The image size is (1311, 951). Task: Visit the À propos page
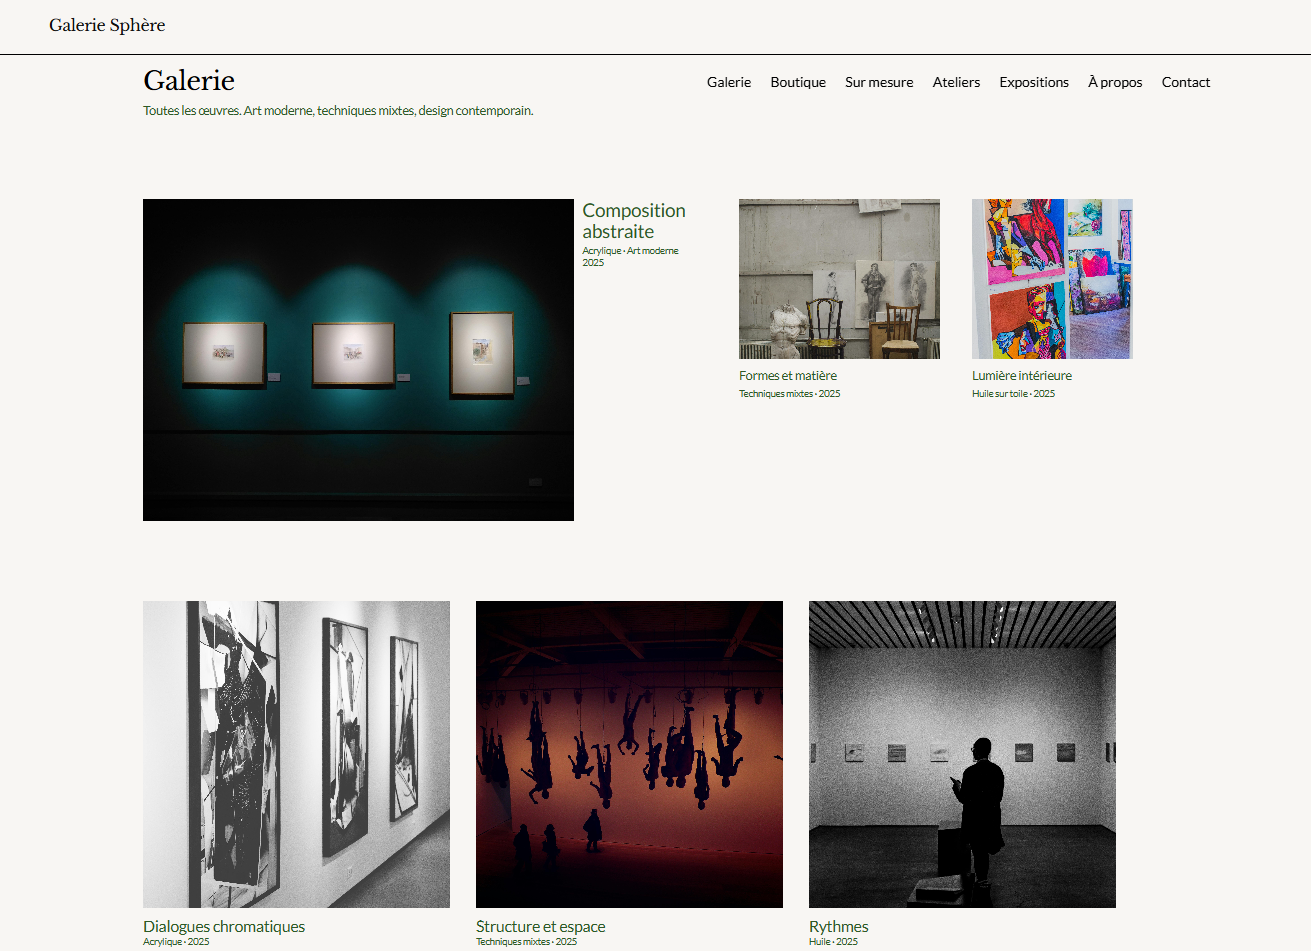click(1114, 82)
